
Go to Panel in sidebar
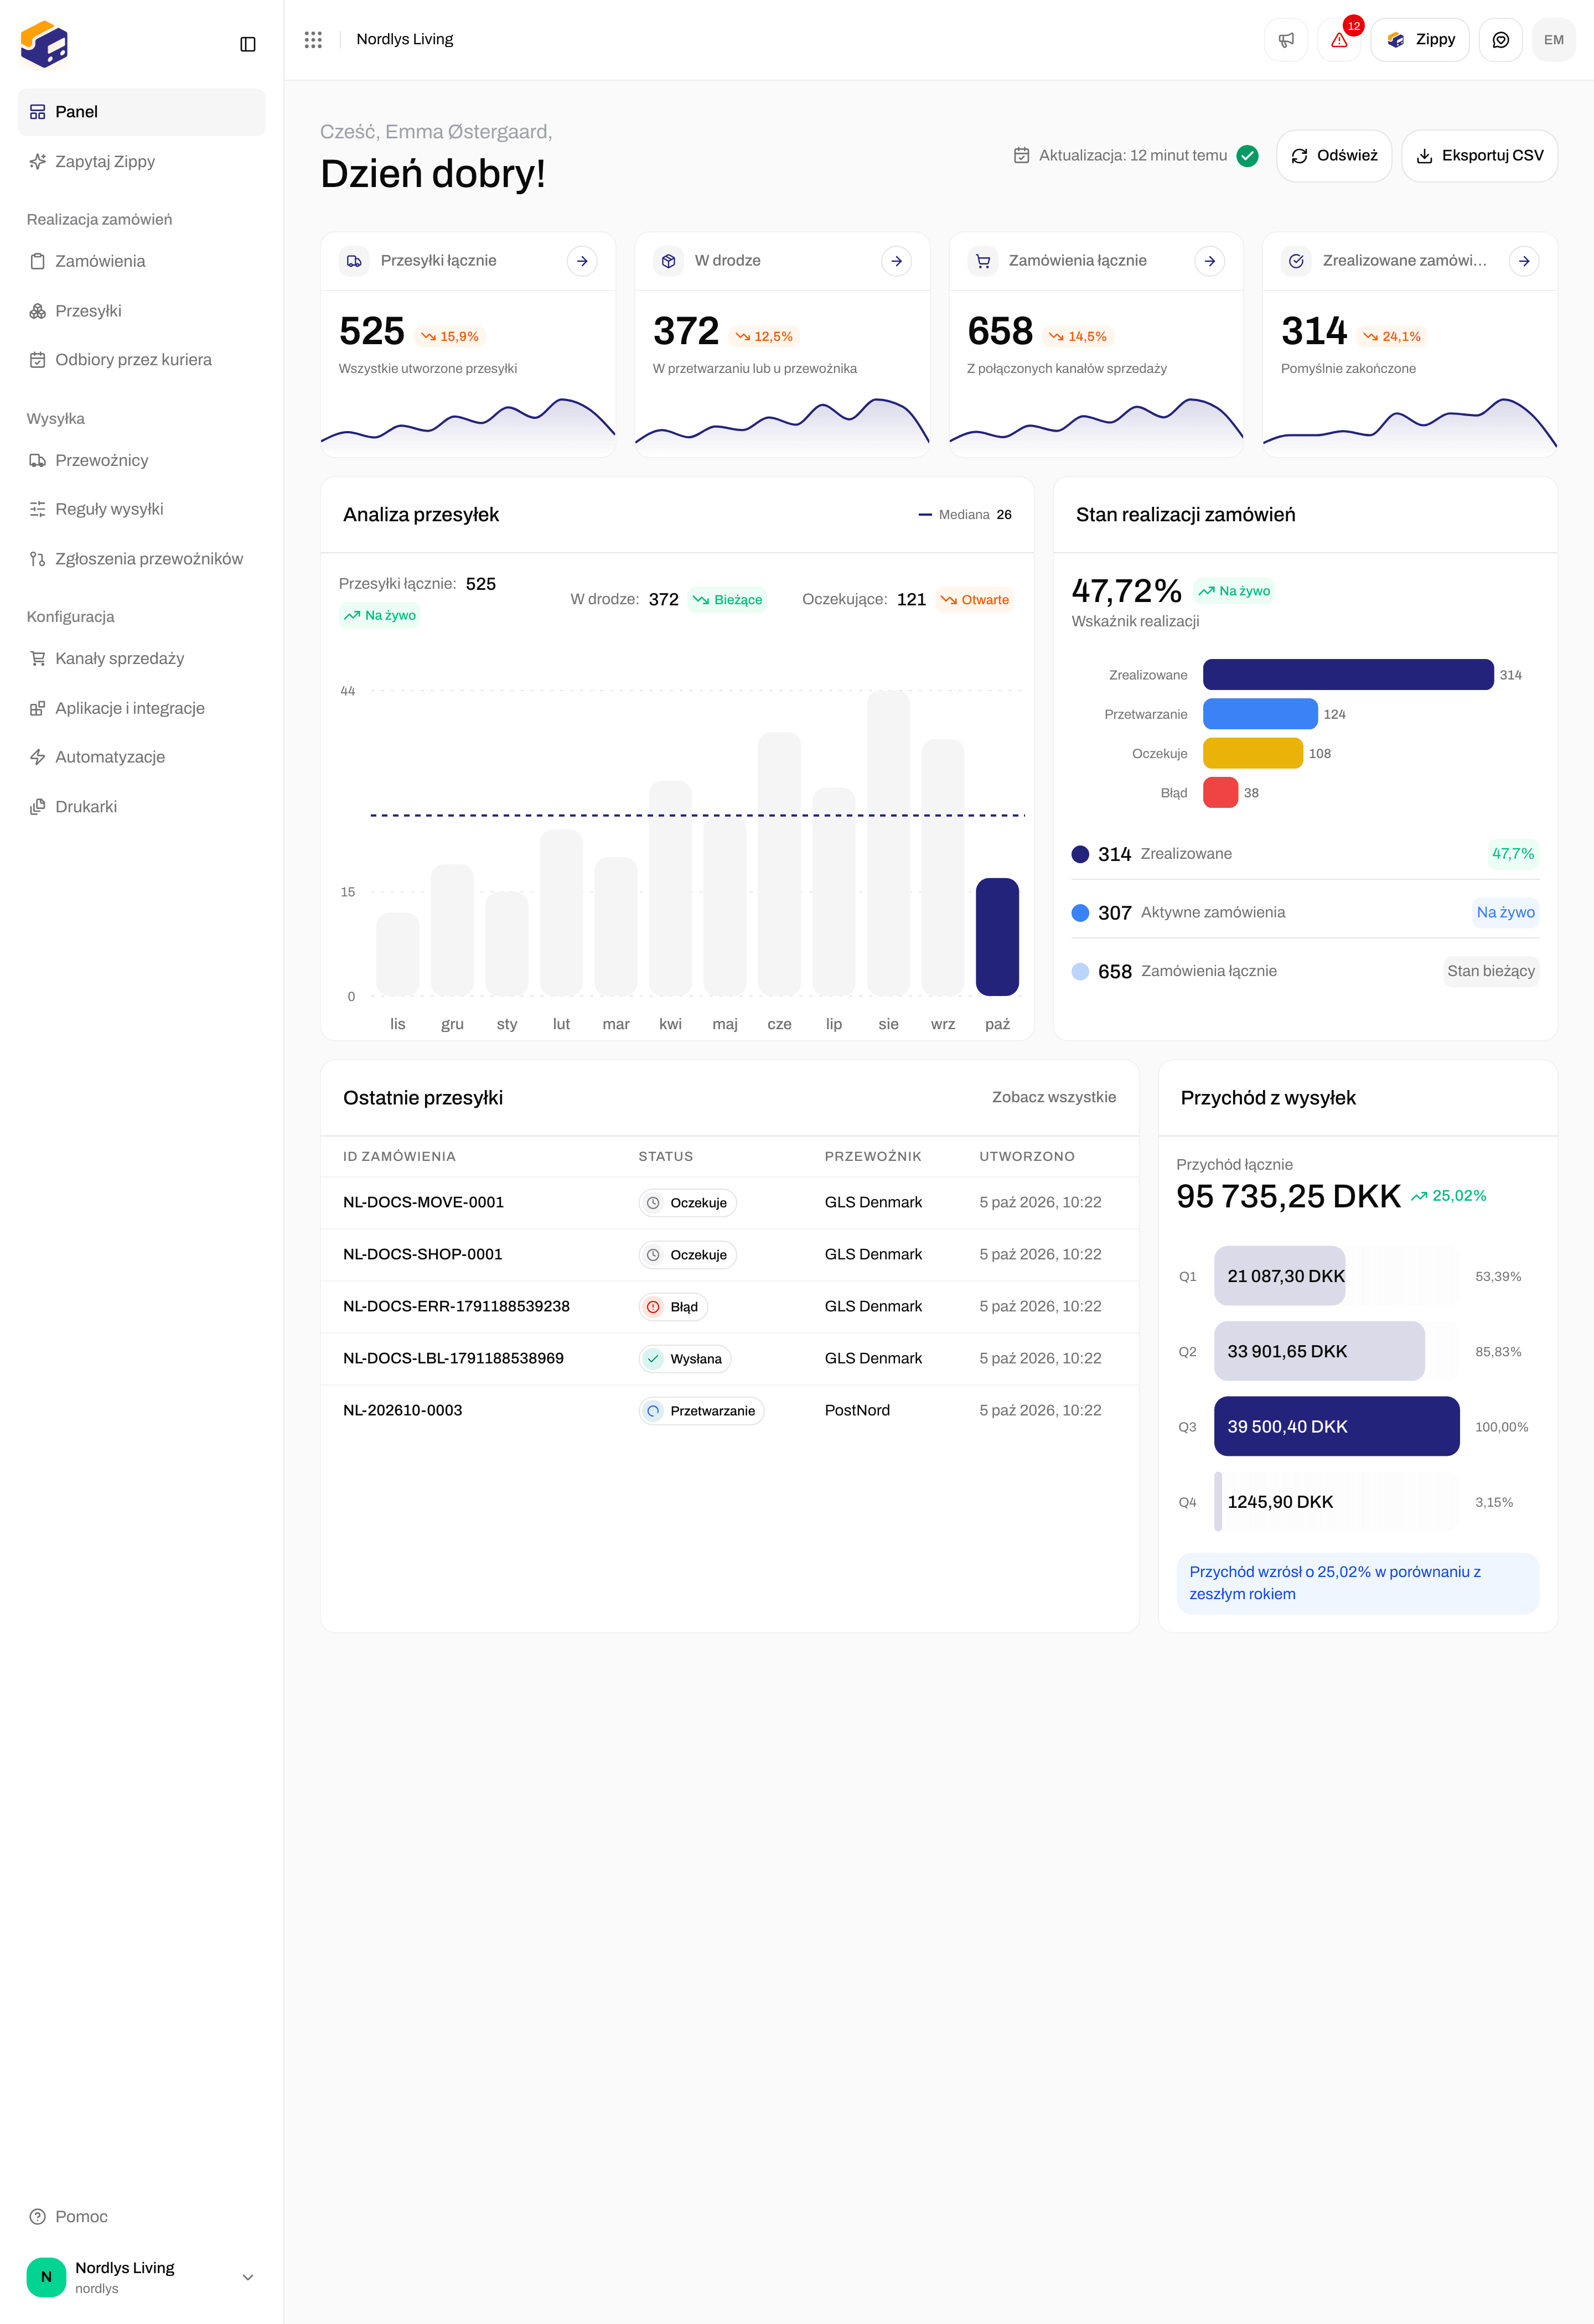click(x=141, y=112)
